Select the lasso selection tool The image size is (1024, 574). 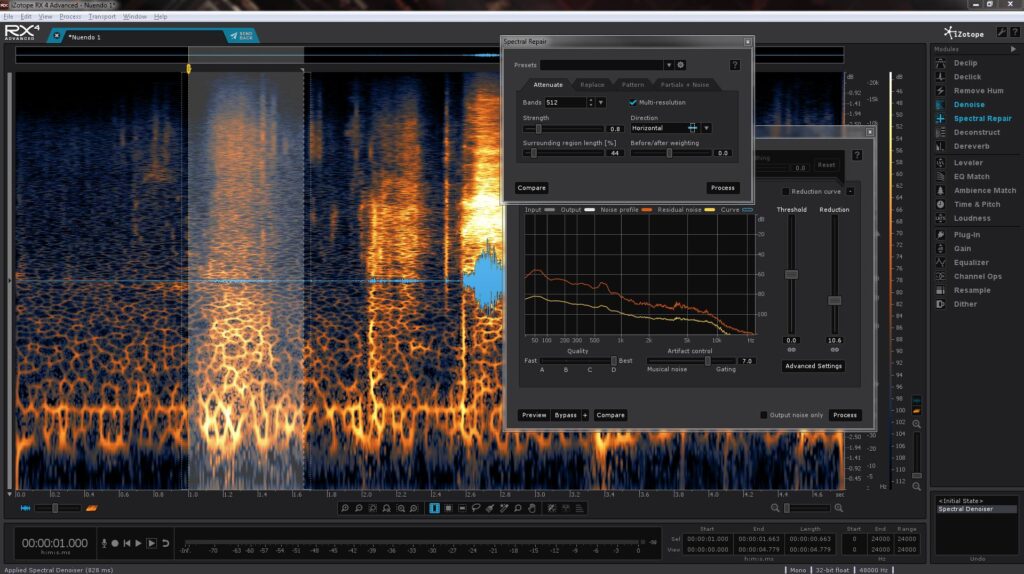[x=478, y=508]
